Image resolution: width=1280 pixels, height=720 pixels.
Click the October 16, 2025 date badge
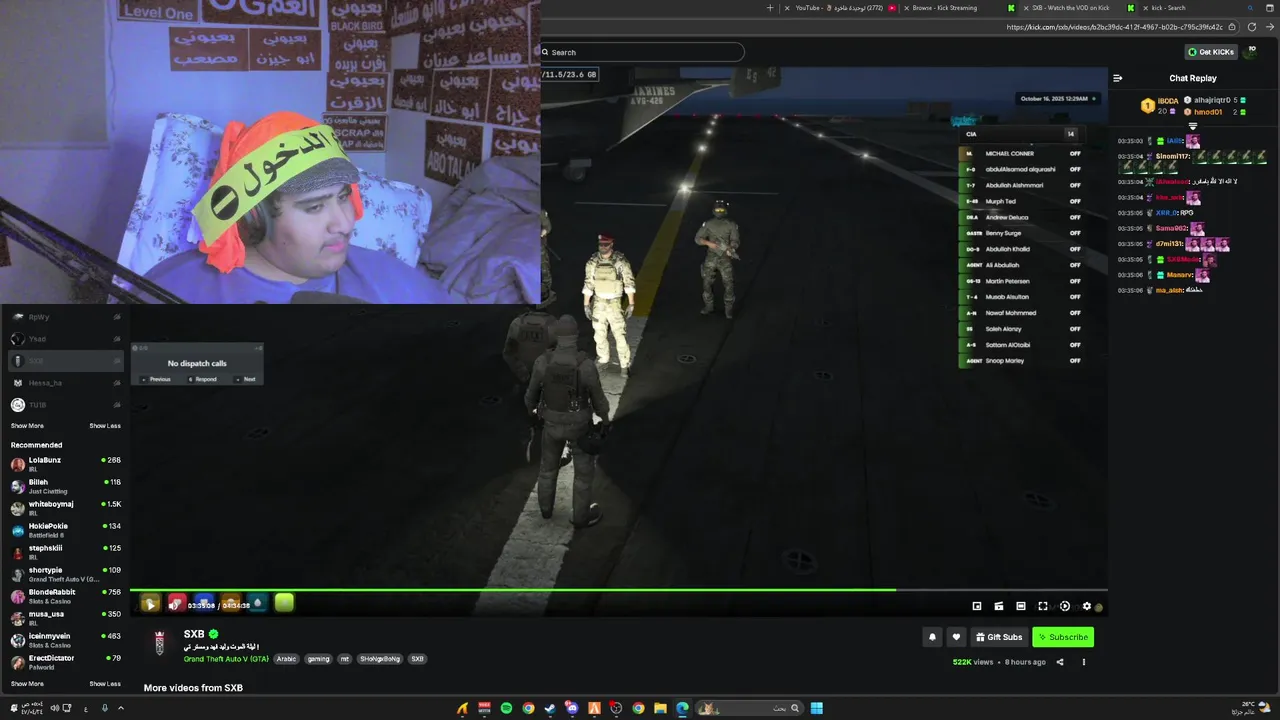pos(1058,99)
